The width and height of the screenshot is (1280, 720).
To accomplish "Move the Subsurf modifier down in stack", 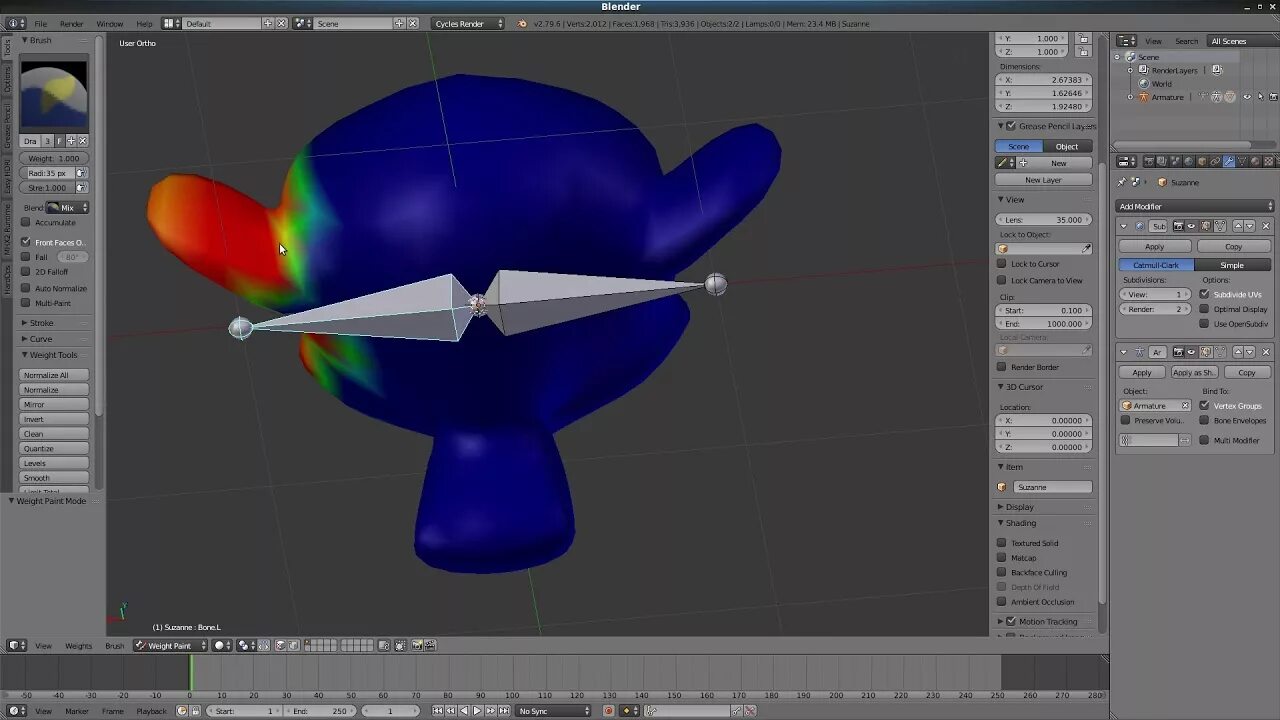I will (x=1250, y=226).
